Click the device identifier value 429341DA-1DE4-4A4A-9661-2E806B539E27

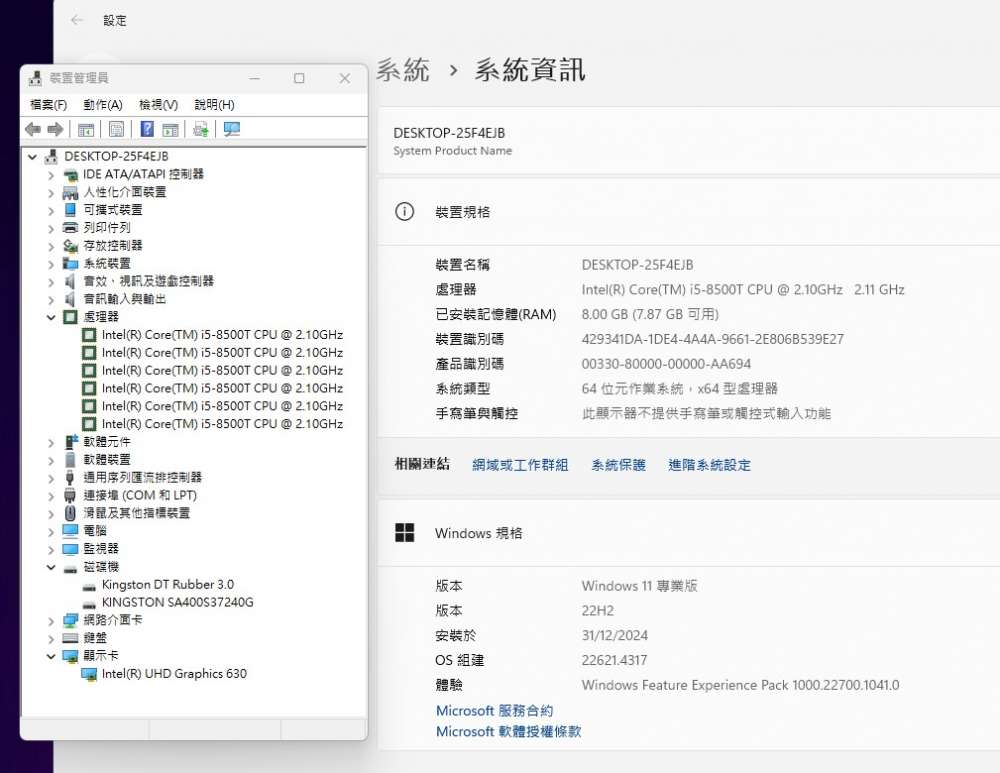712,339
